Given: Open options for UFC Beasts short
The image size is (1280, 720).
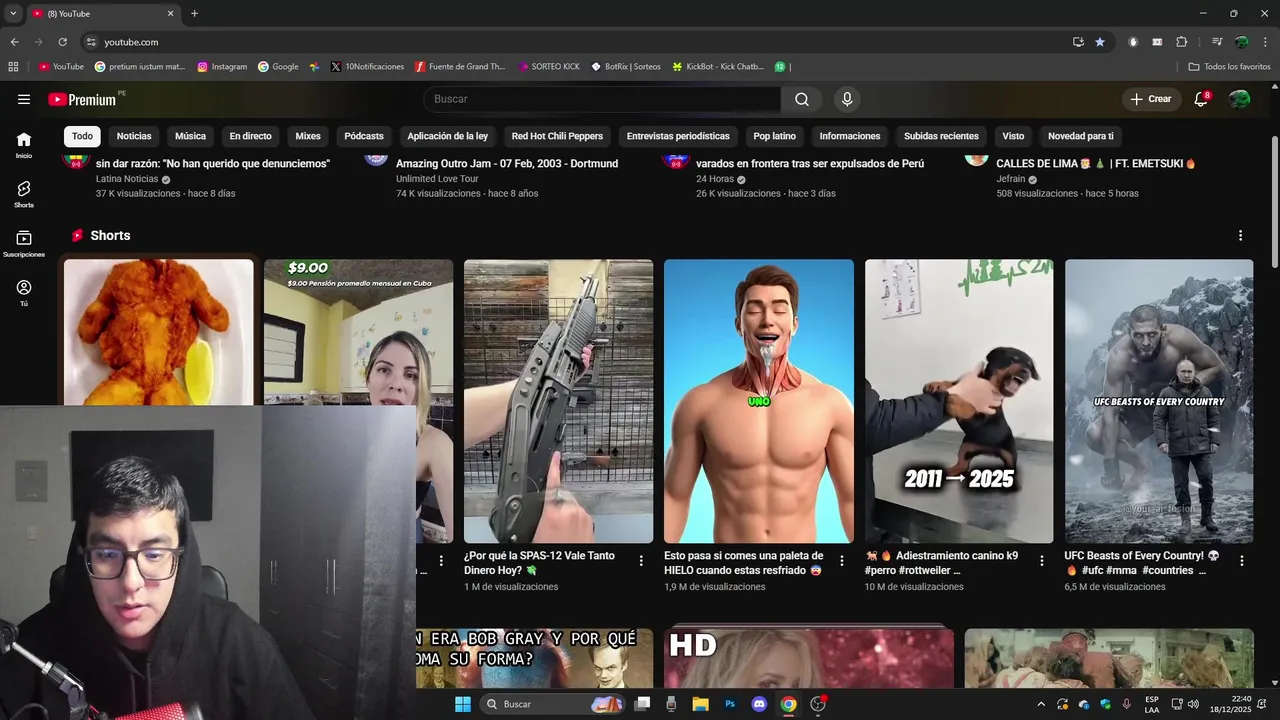Looking at the screenshot, I should click(x=1242, y=561).
